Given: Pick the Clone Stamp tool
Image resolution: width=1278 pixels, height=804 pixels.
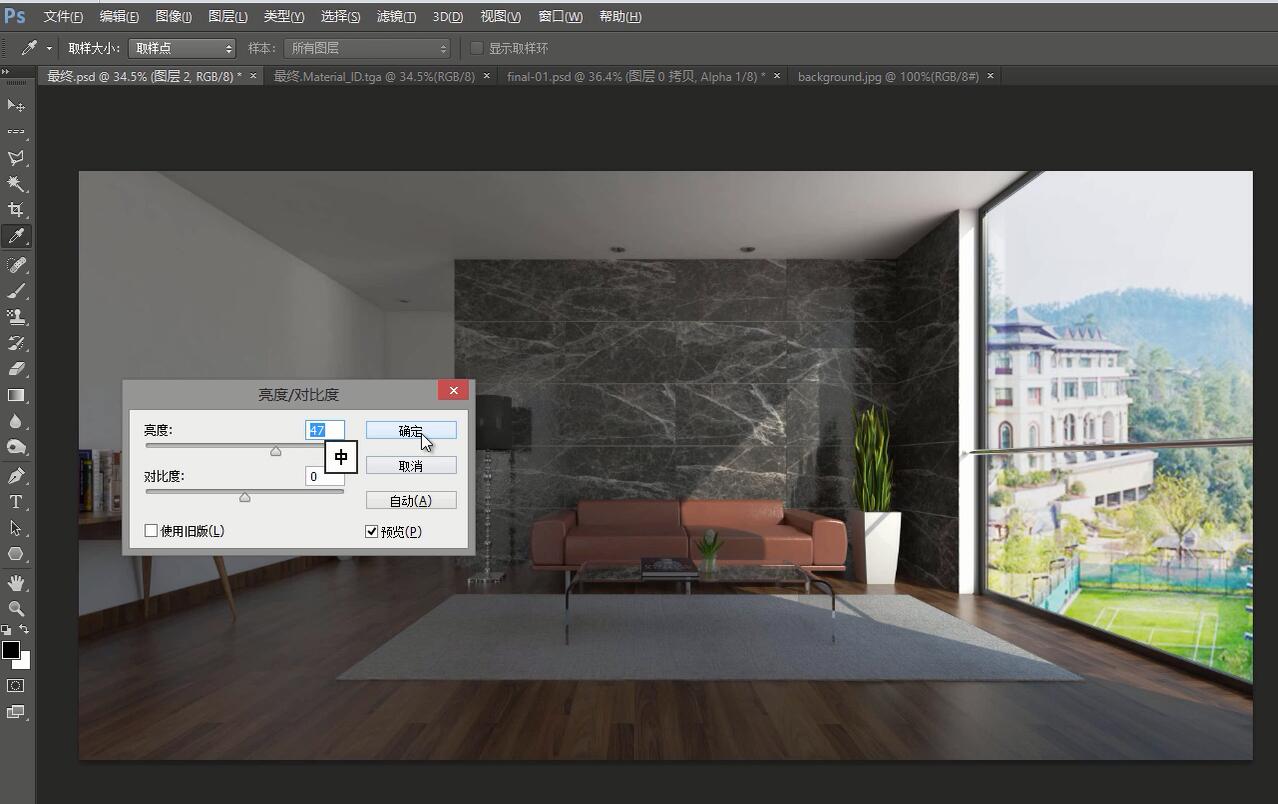Looking at the screenshot, I should (x=16, y=317).
